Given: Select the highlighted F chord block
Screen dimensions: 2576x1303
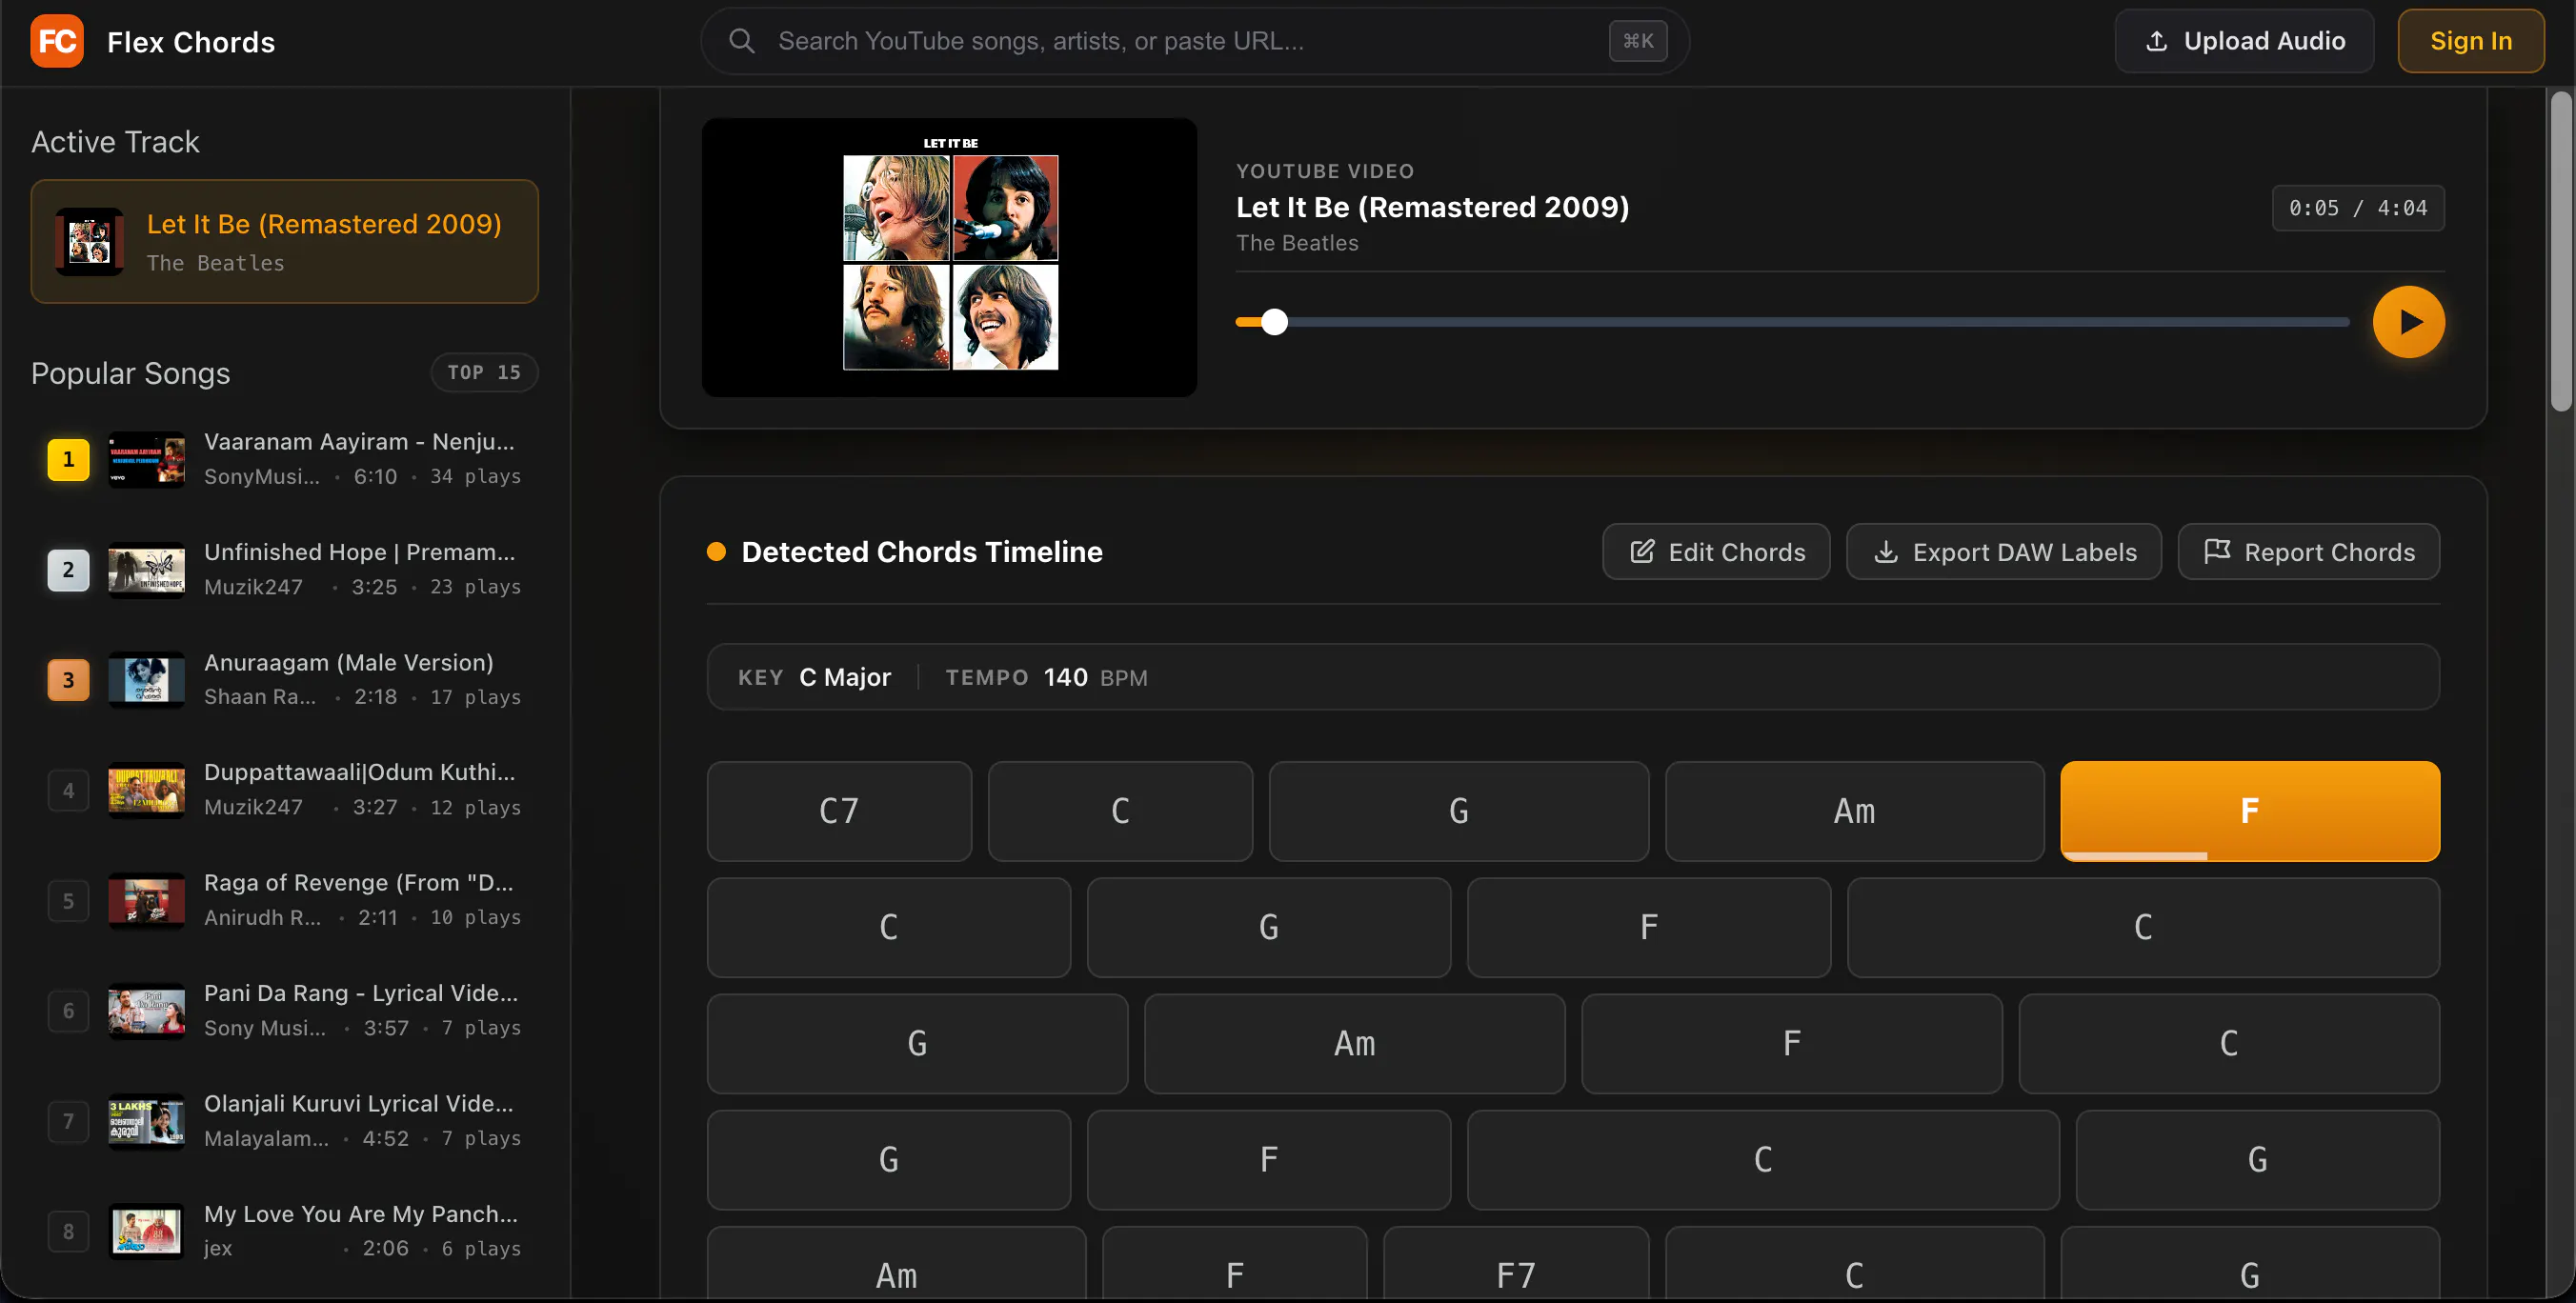Looking at the screenshot, I should pos(2250,811).
